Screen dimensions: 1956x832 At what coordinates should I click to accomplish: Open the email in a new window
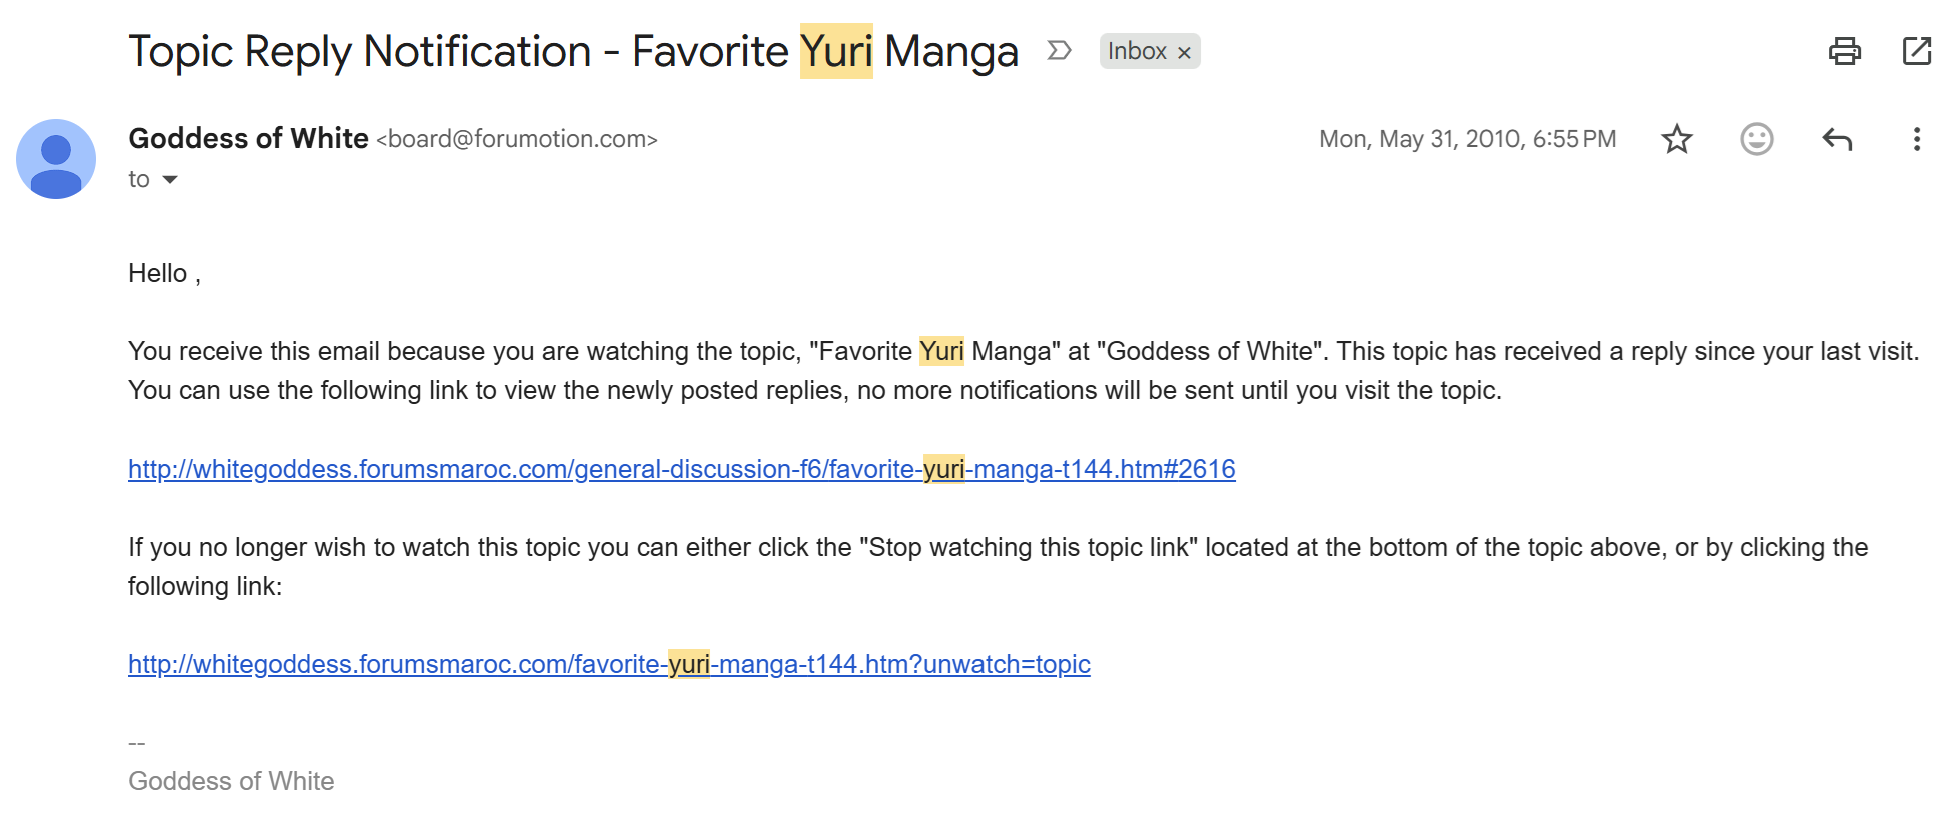click(x=1916, y=51)
